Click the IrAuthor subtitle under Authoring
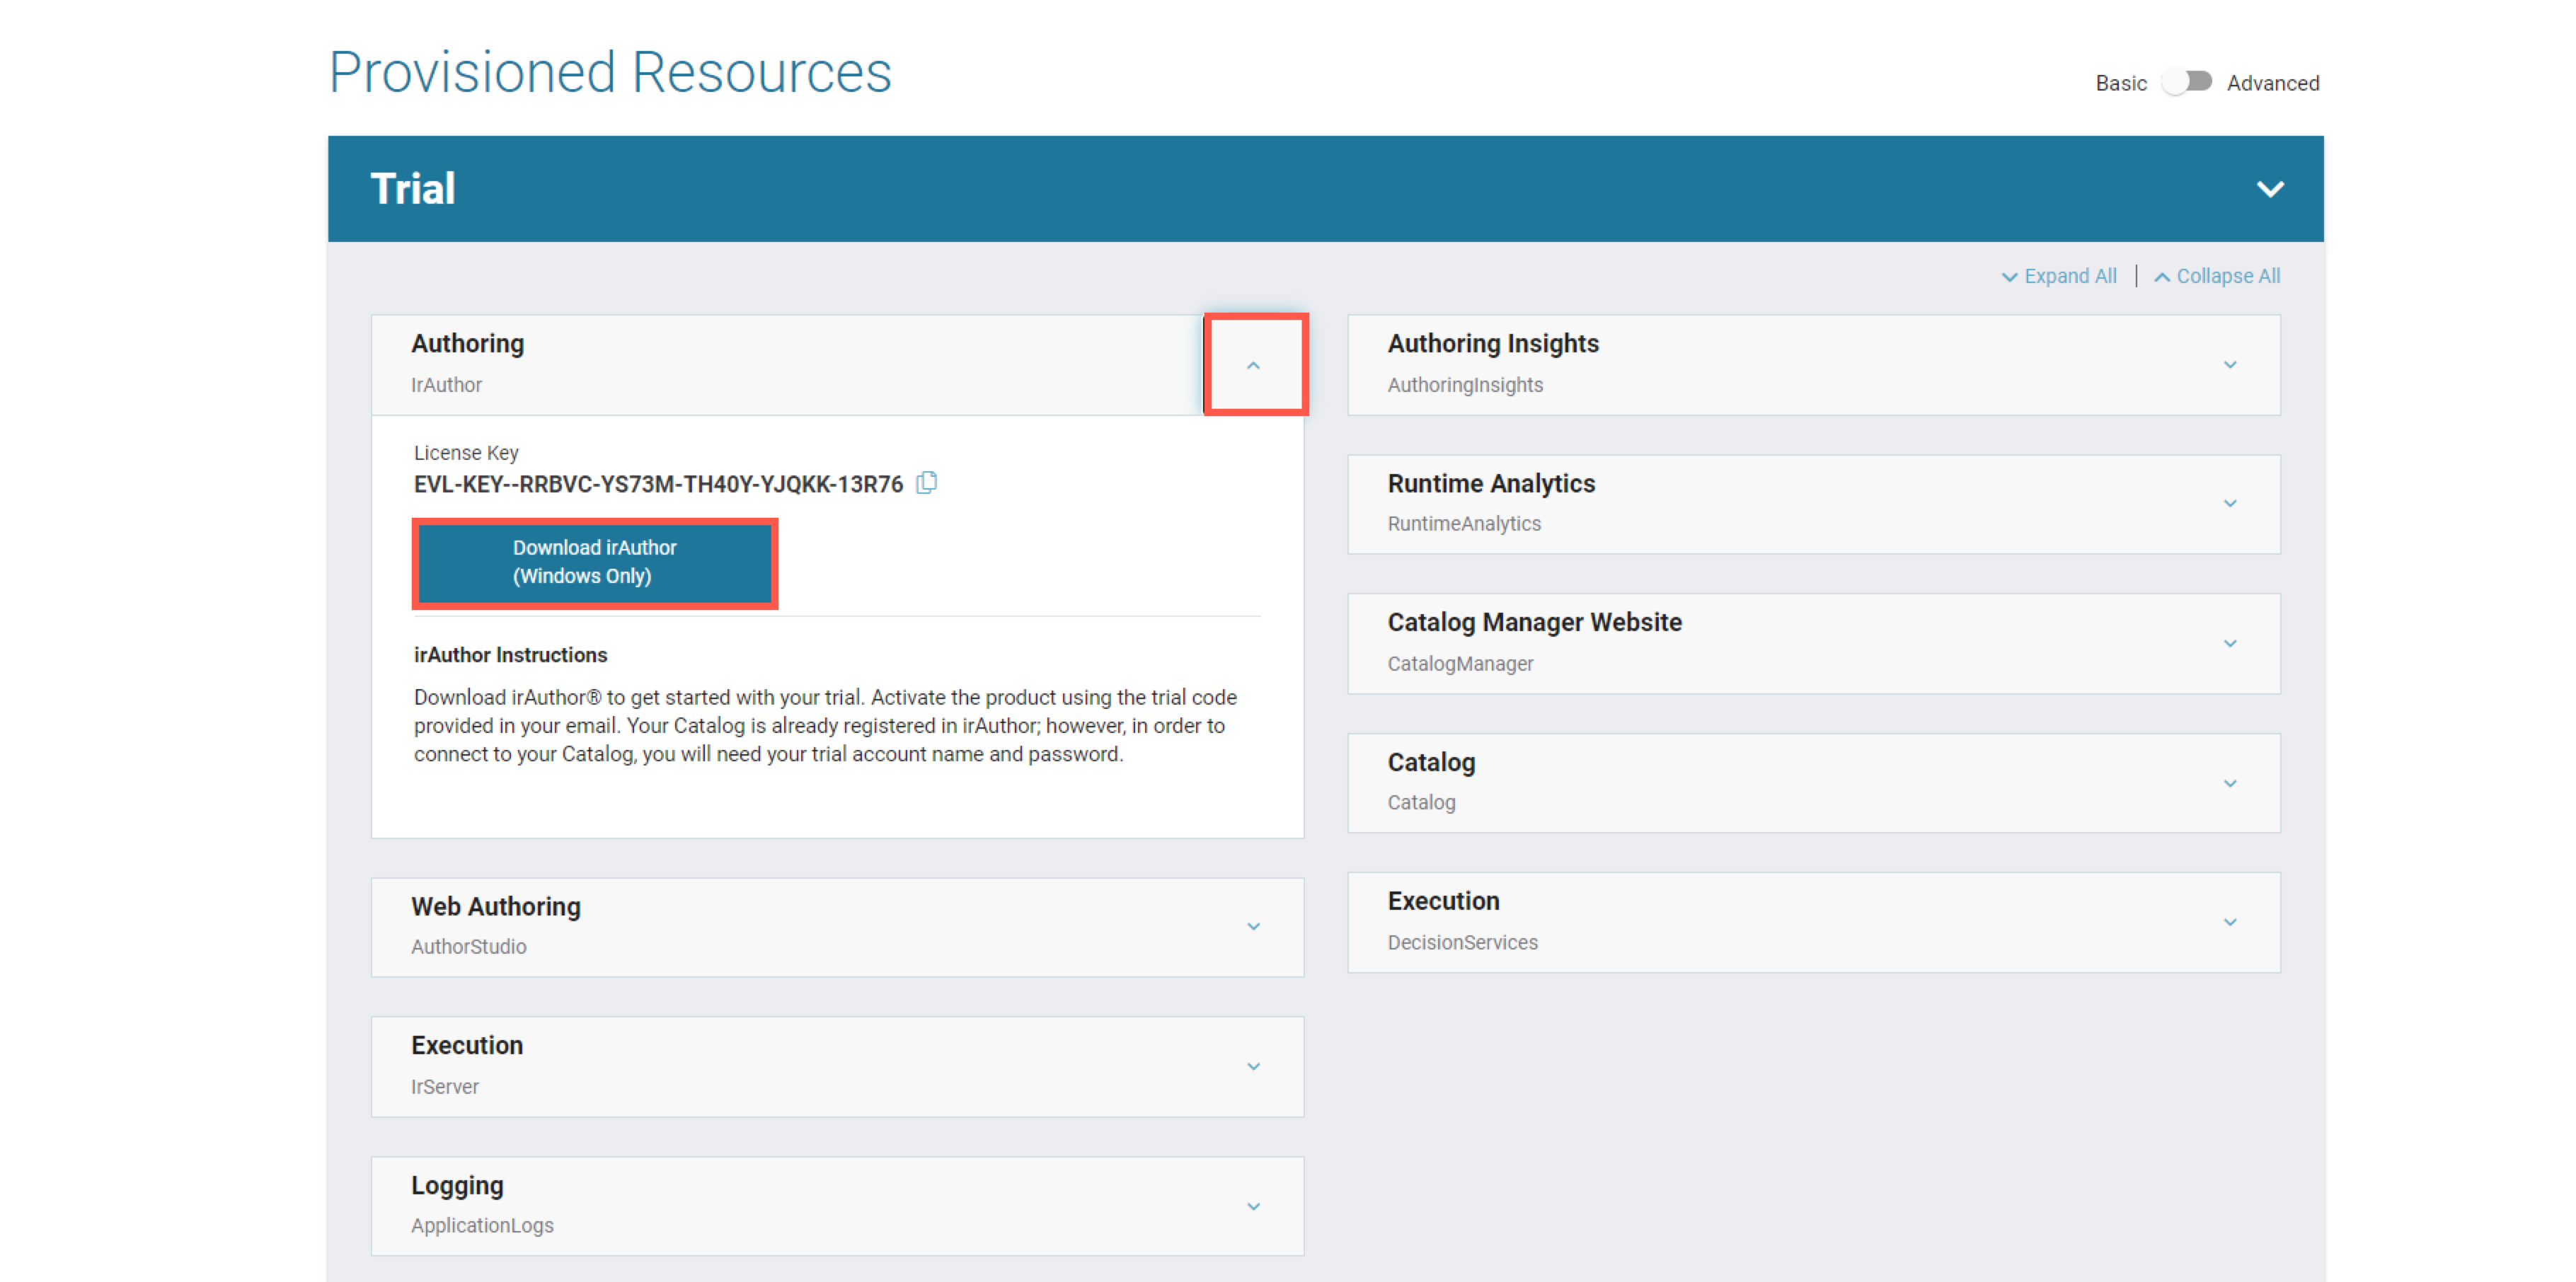 tap(446, 385)
